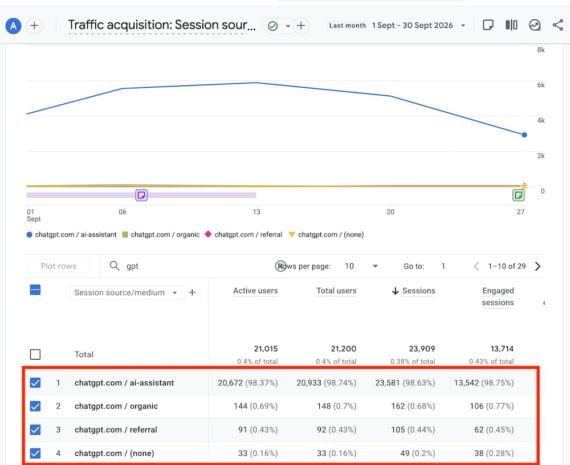Click the Go to page input field

pyautogui.click(x=443, y=266)
